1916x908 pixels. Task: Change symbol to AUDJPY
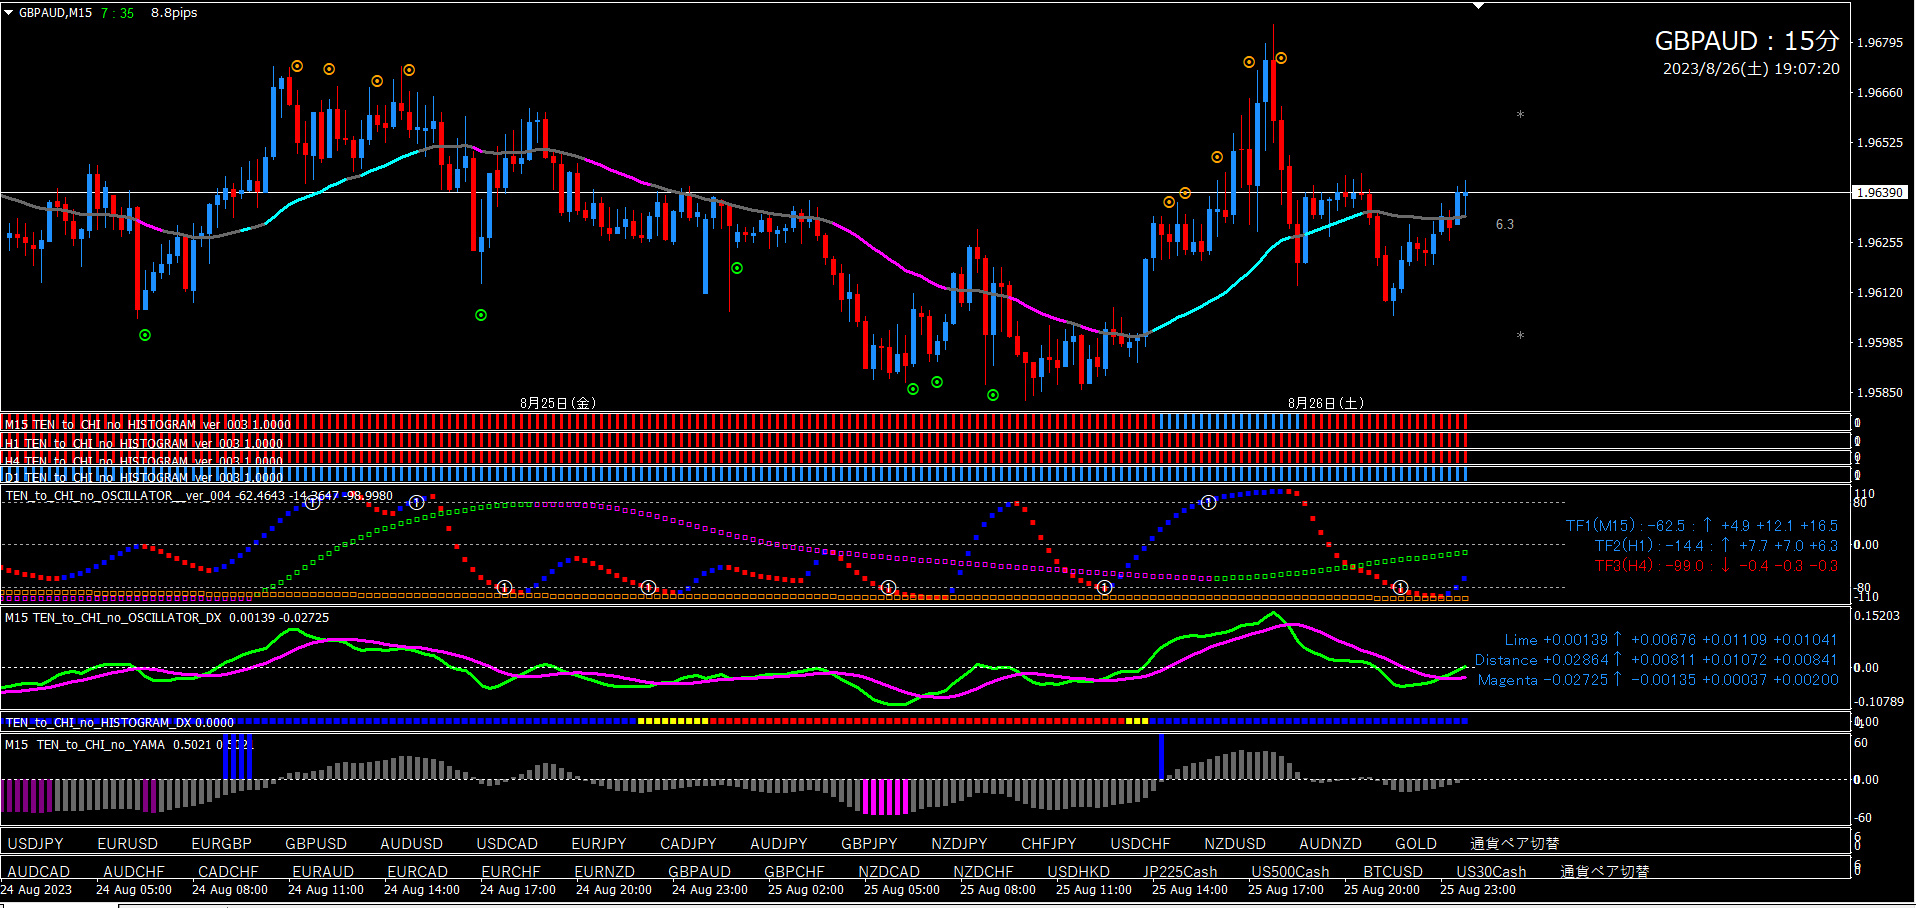click(x=778, y=844)
